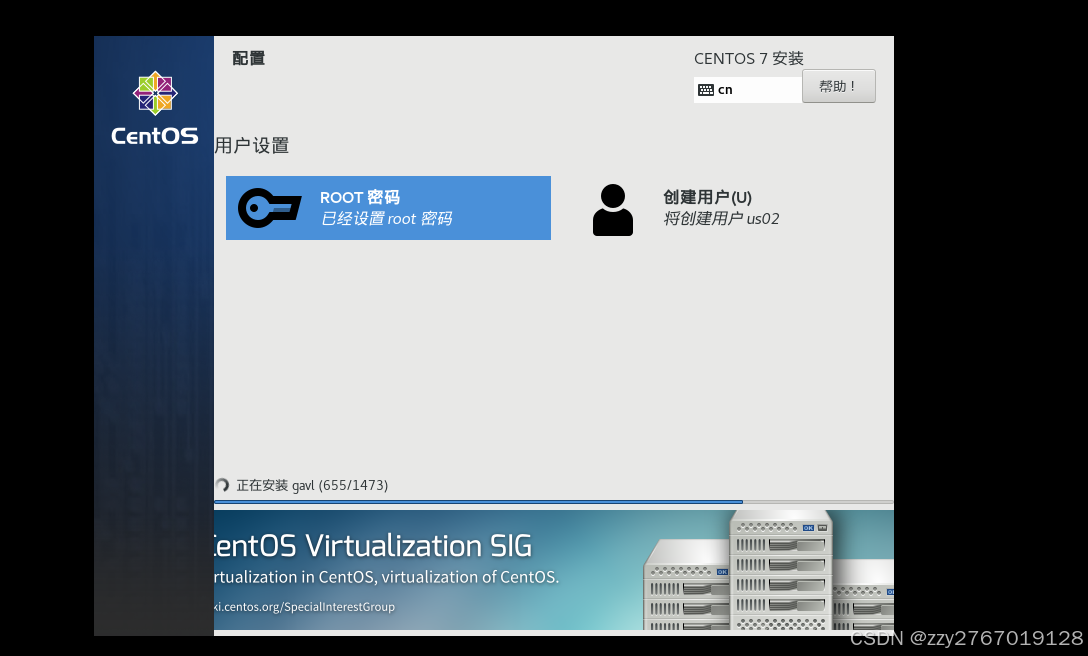Click the 配置 title
The image size is (1088, 656).
pos(248,58)
